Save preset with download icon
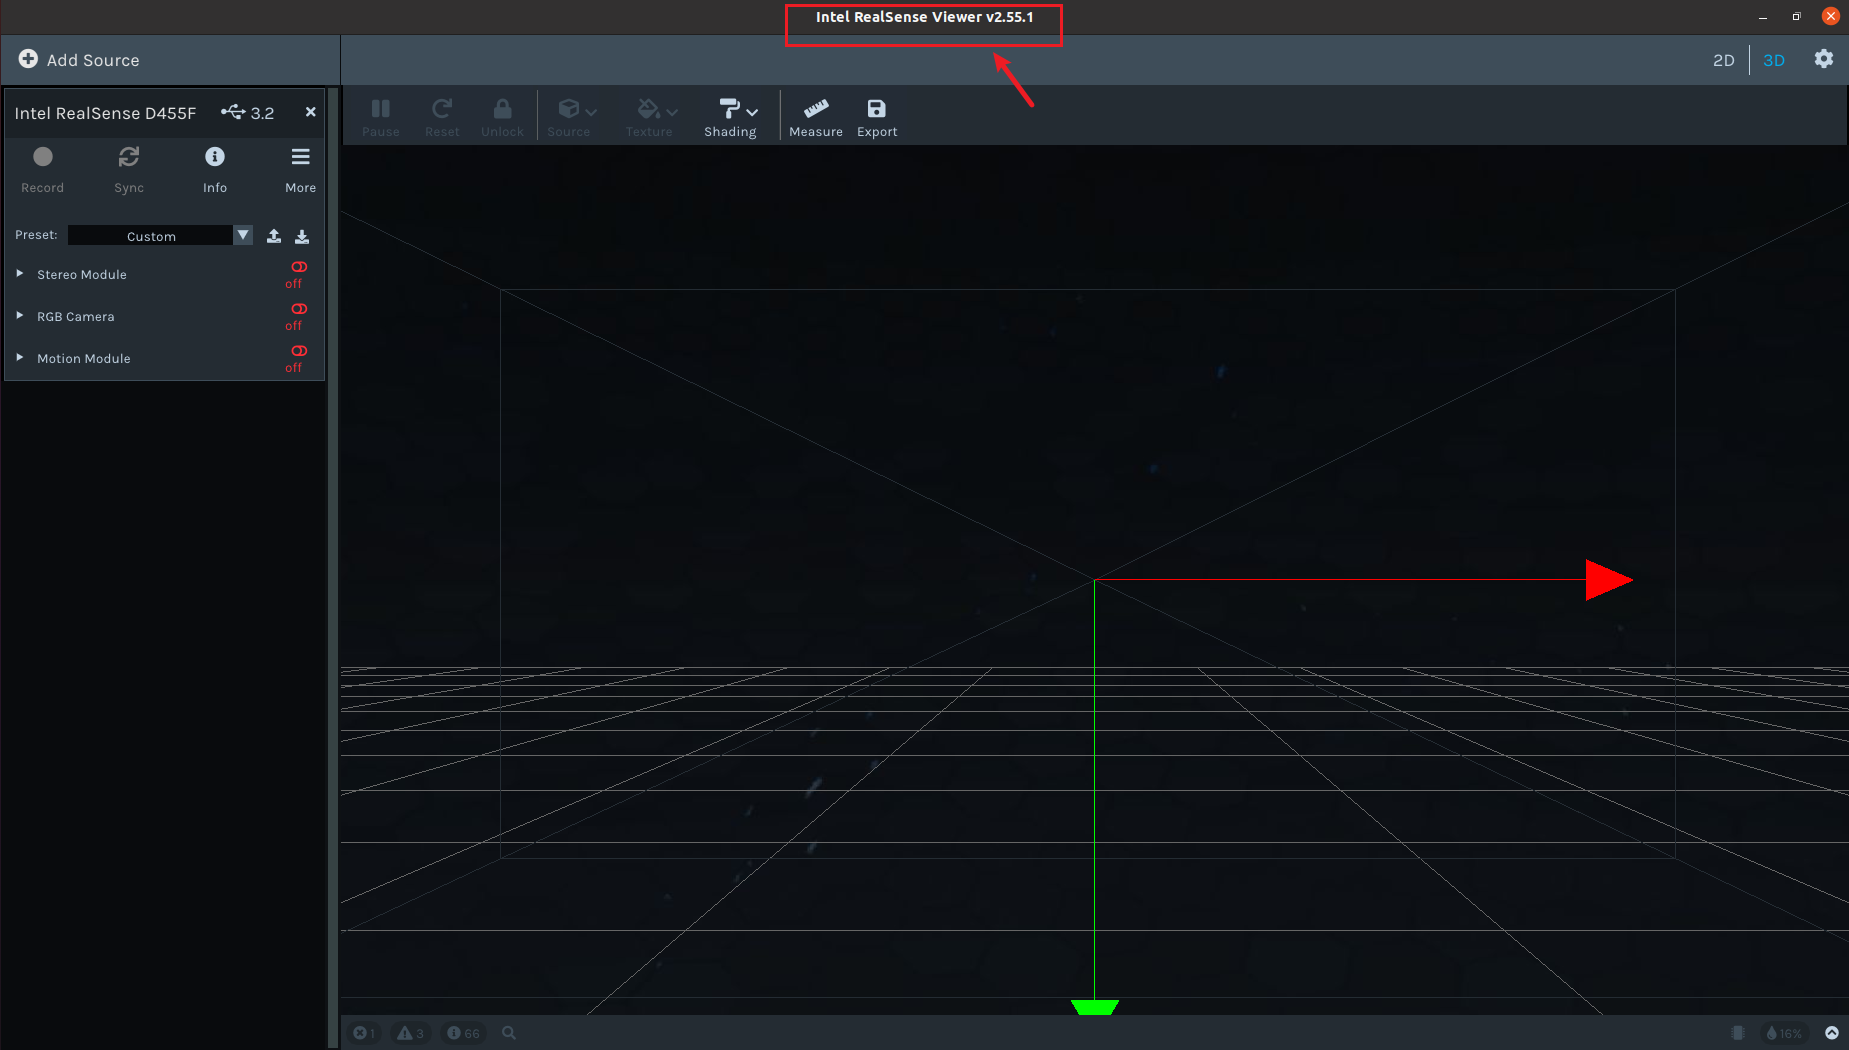The image size is (1849, 1050). pos(302,236)
